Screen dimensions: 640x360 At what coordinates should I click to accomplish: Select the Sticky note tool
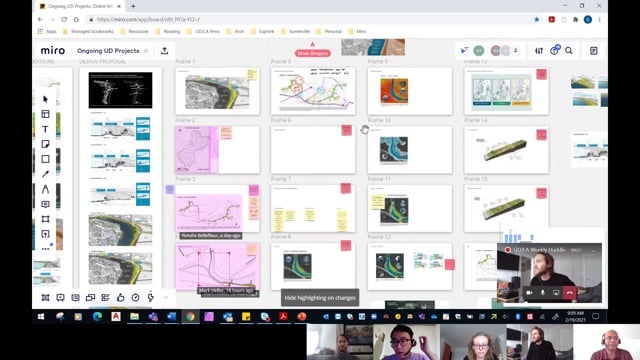[x=45, y=144]
